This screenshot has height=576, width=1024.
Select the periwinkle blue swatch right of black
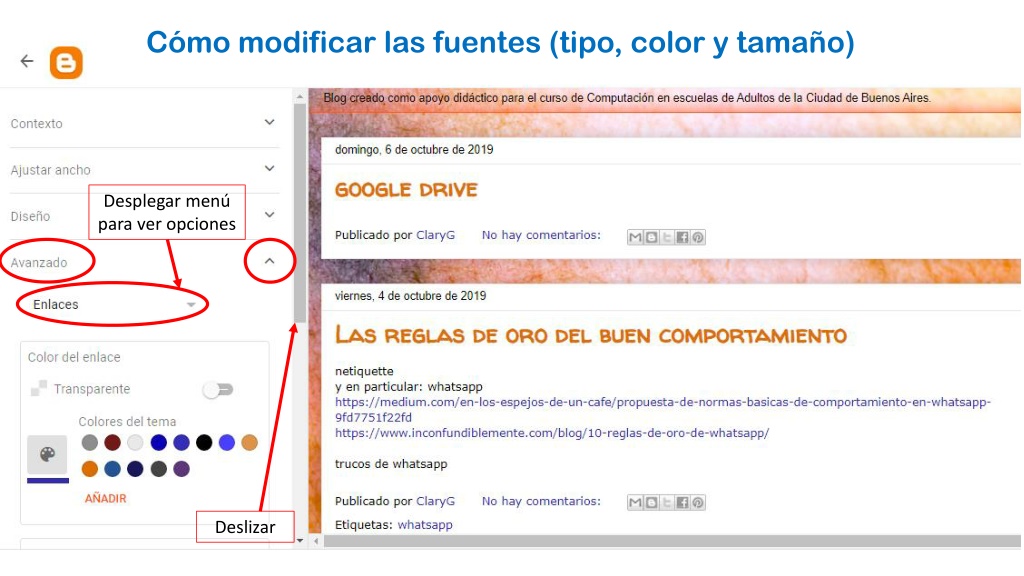[227, 443]
